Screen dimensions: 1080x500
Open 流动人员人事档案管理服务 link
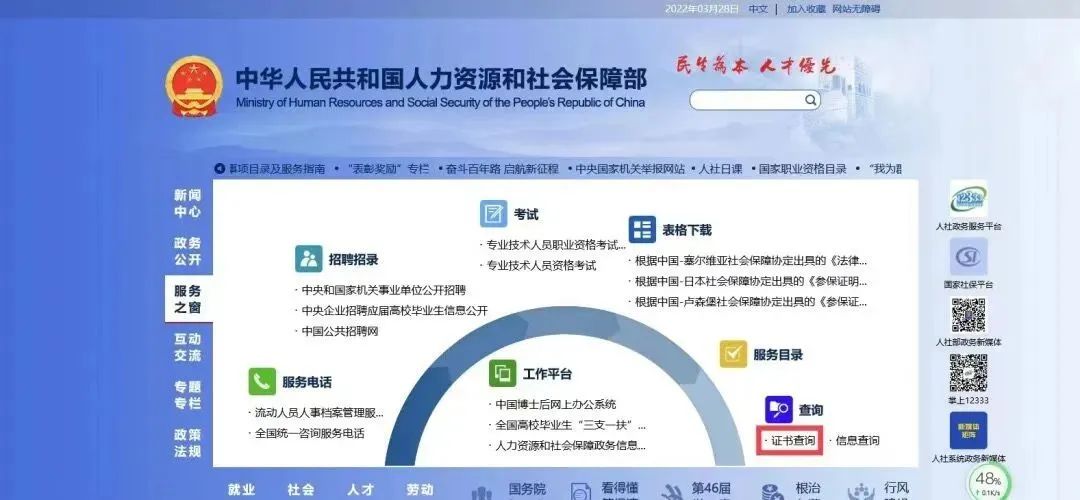pos(319,413)
